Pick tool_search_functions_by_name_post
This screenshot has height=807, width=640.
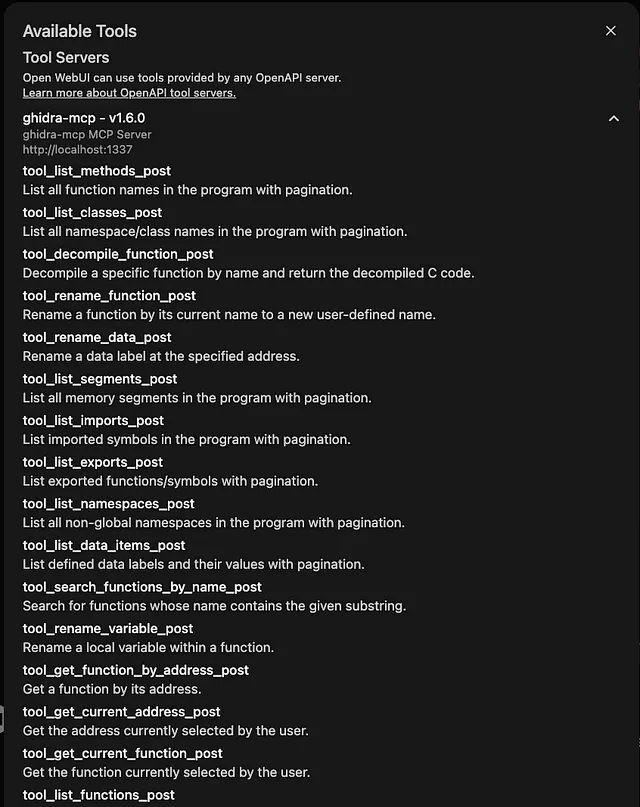click(142, 587)
